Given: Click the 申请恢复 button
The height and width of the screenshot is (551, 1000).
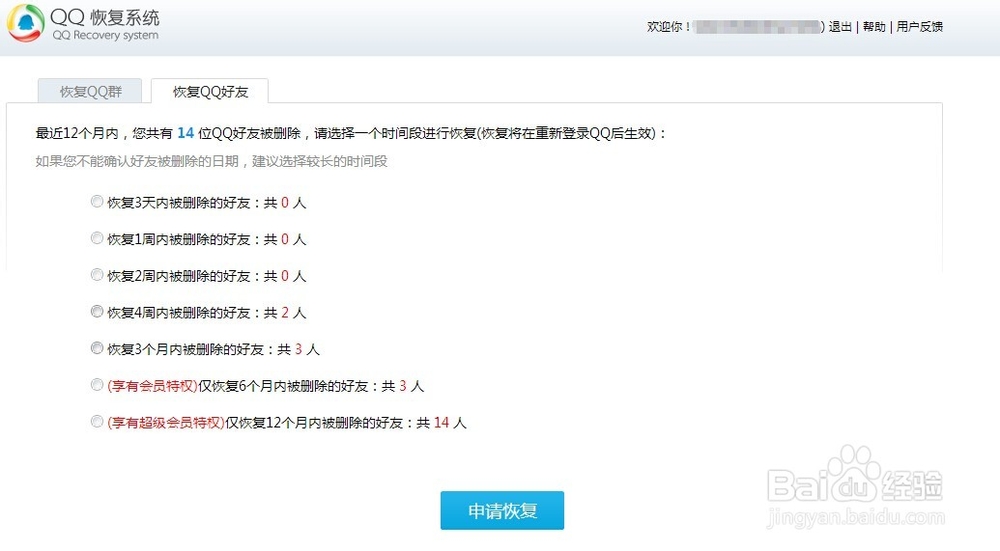Looking at the screenshot, I should pos(502,510).
